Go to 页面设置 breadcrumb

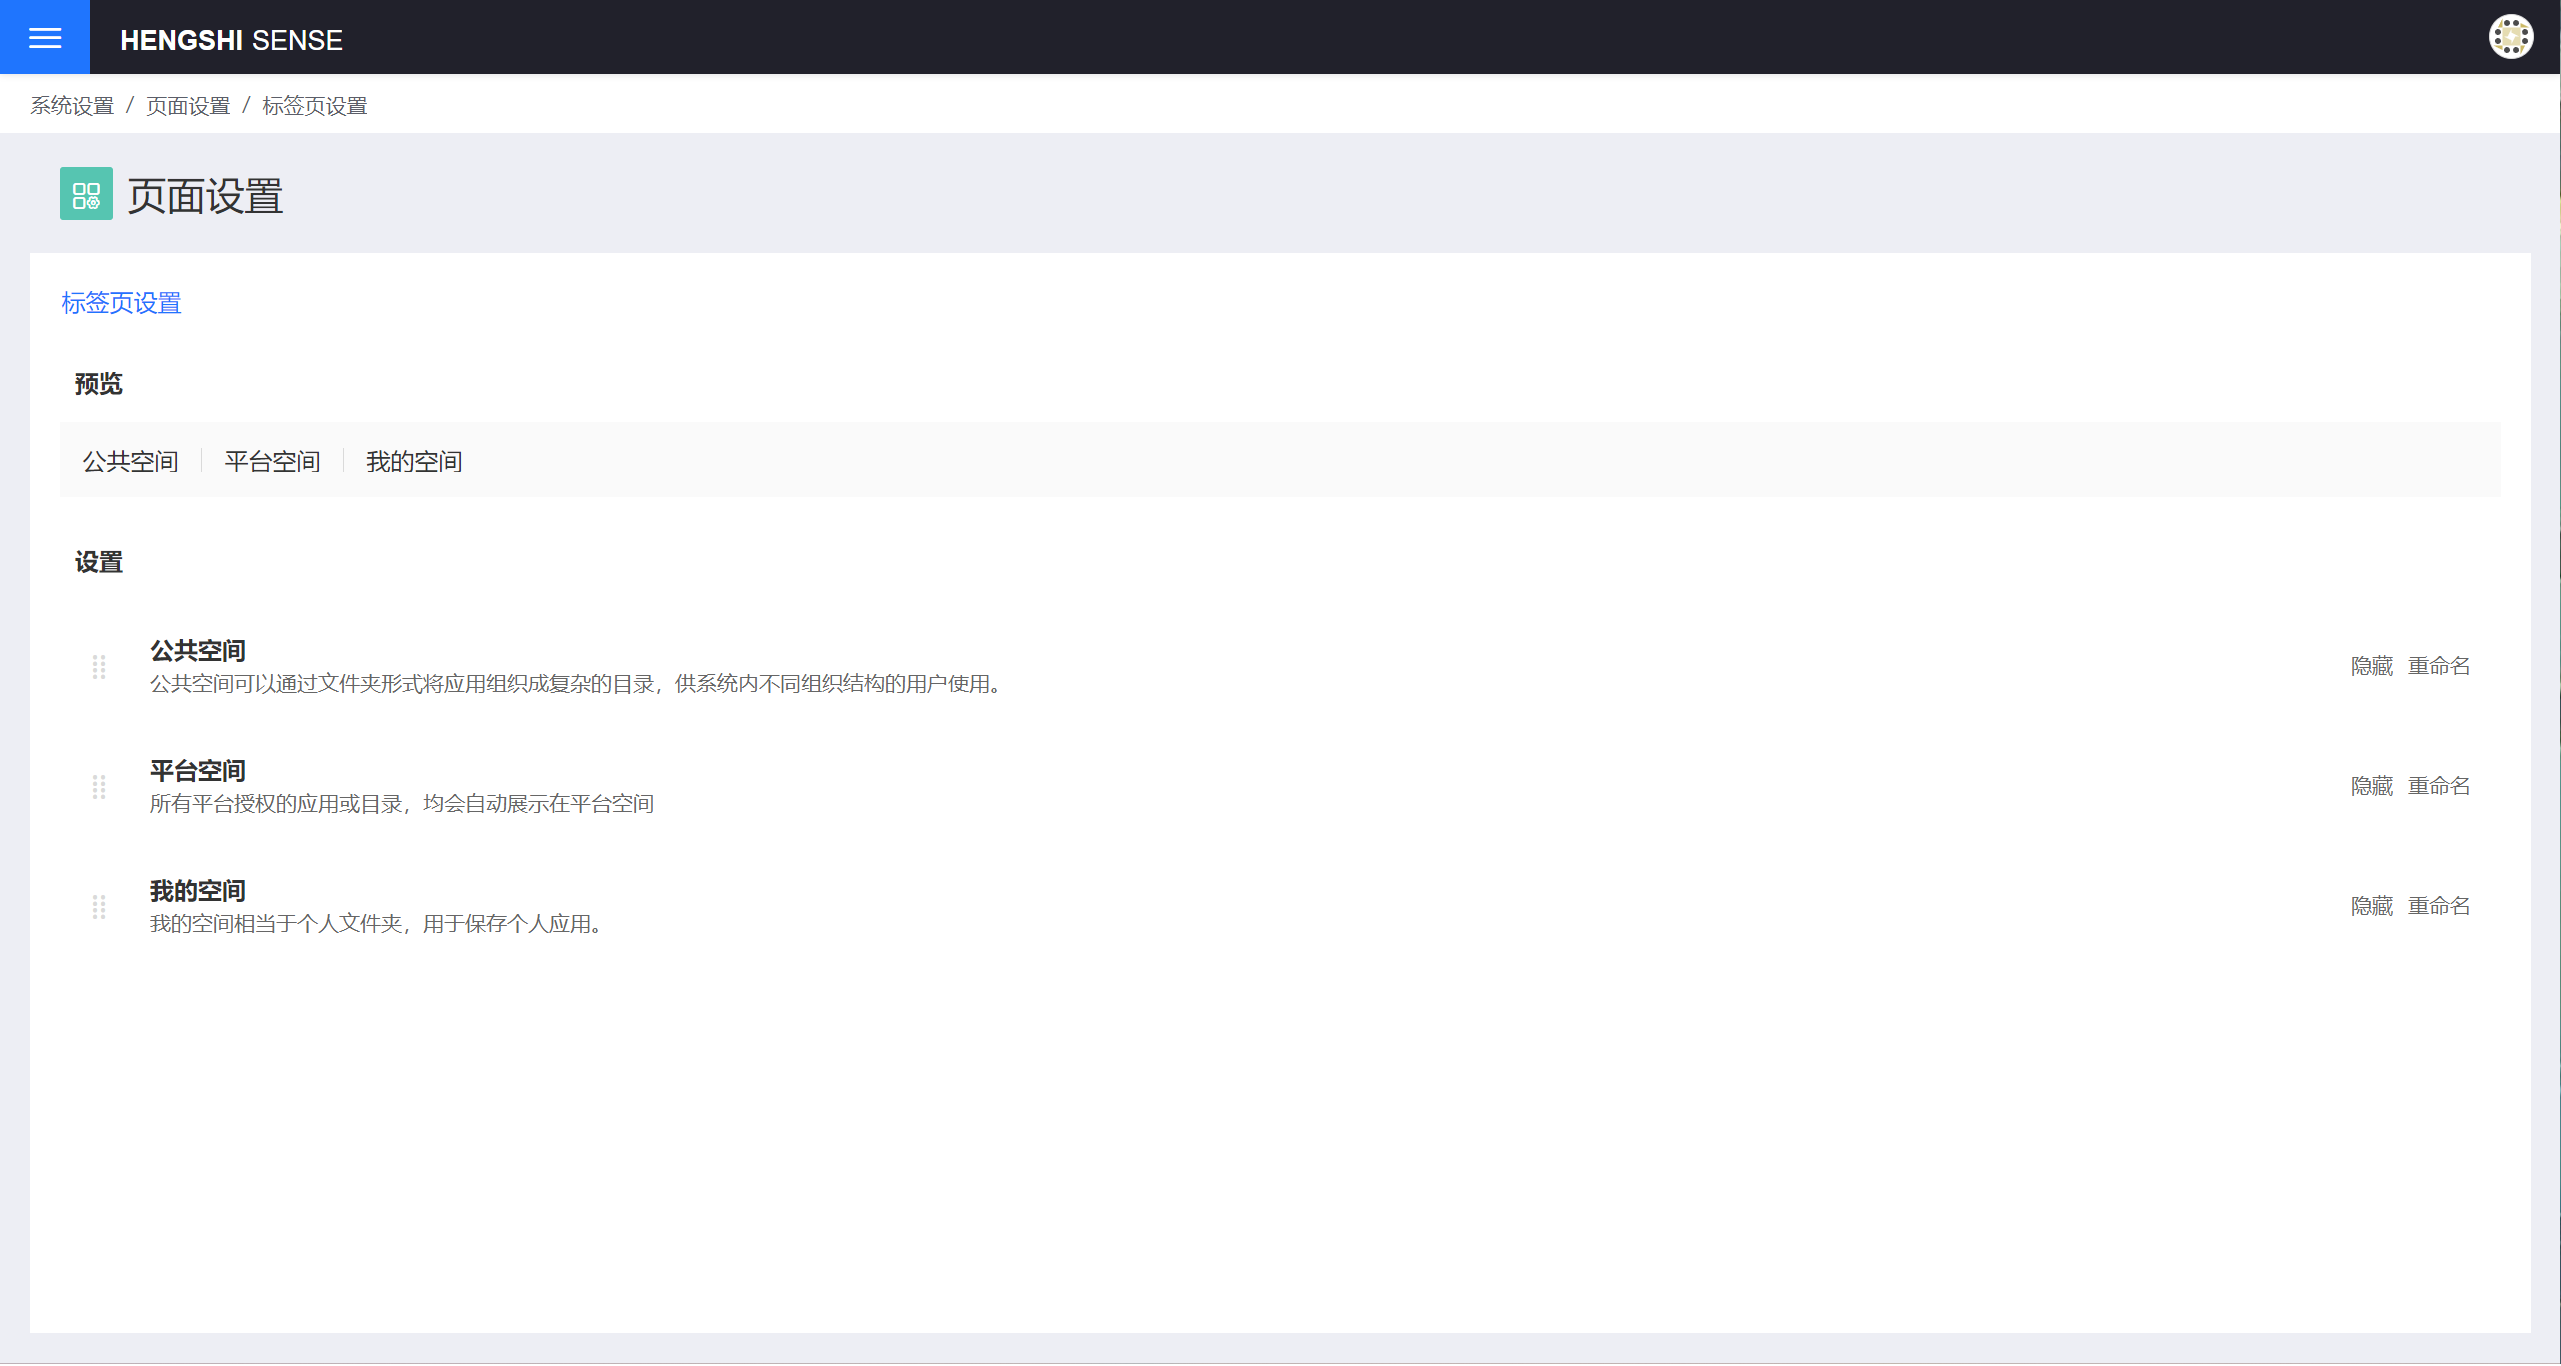[x=188, y=106]
